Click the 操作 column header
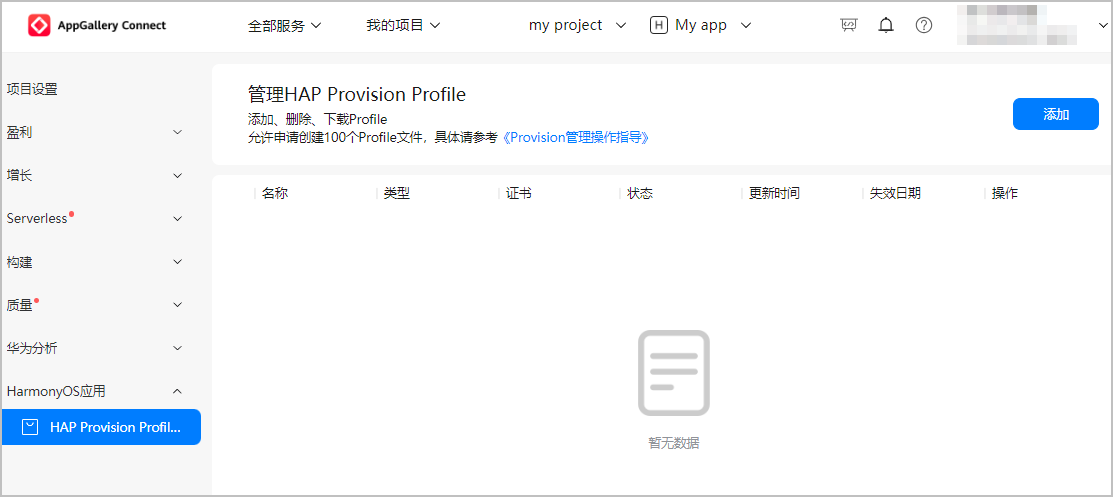 [x=1004, y=193]
